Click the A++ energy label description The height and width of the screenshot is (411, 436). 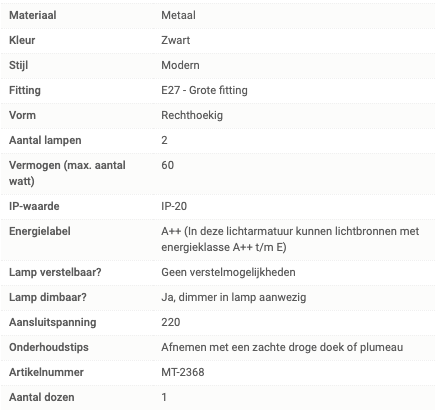(290, 239)
